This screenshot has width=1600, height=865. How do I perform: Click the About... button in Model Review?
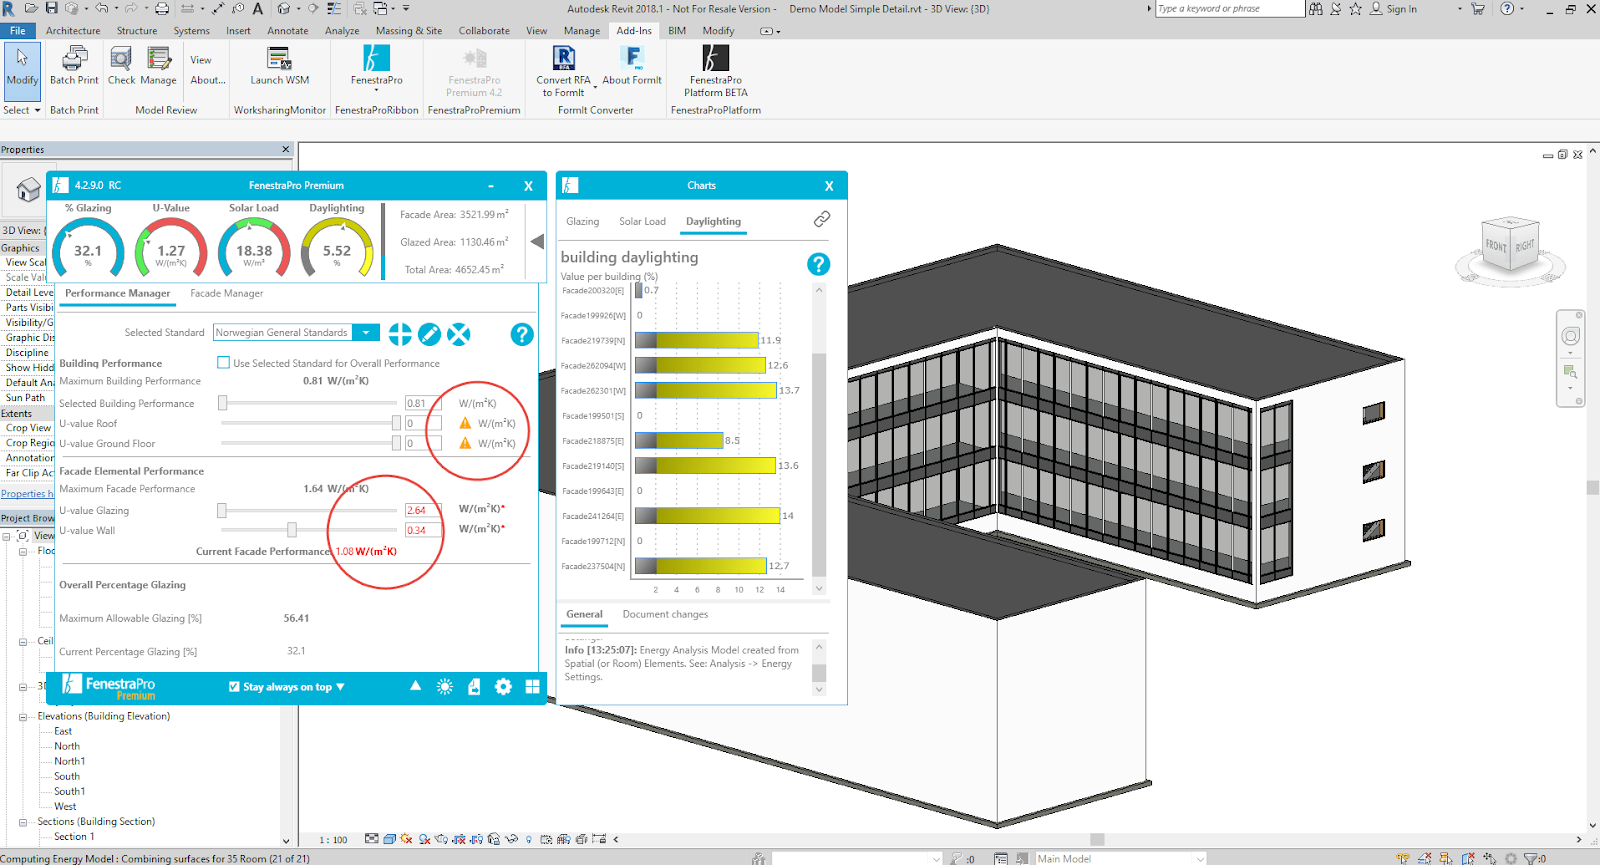208,80
